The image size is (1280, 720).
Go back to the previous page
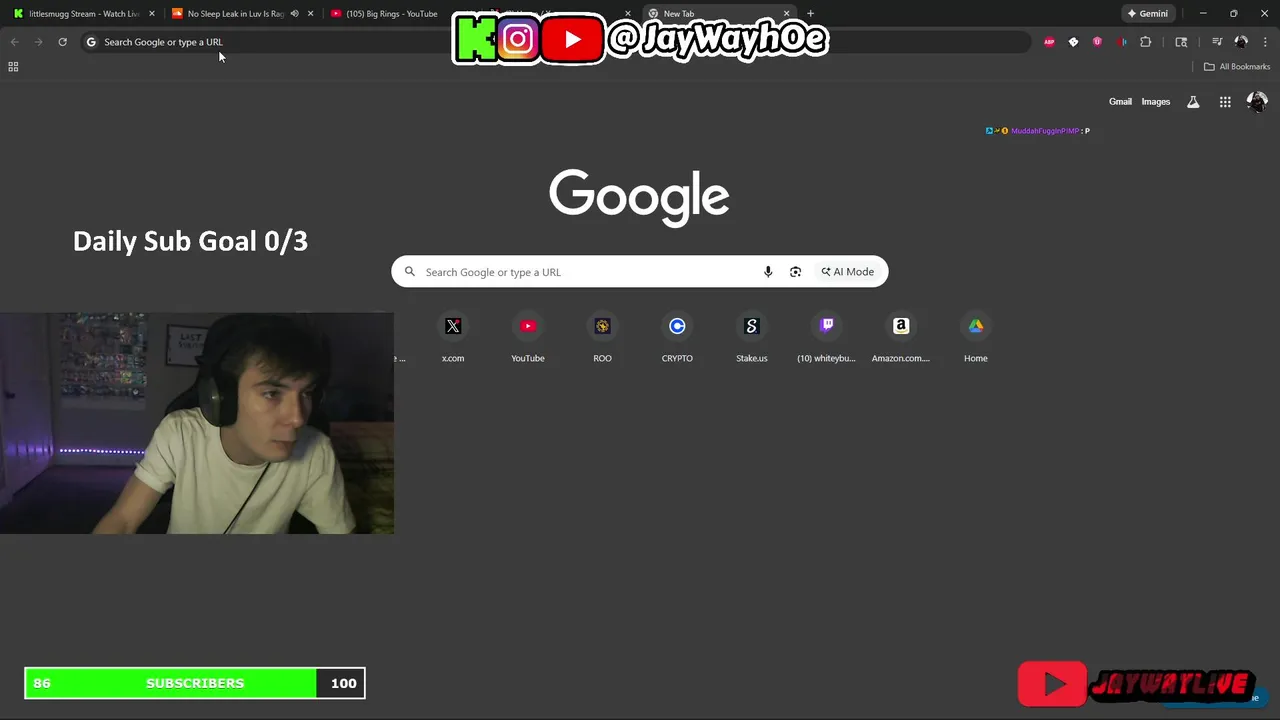[x=14, y=42]
